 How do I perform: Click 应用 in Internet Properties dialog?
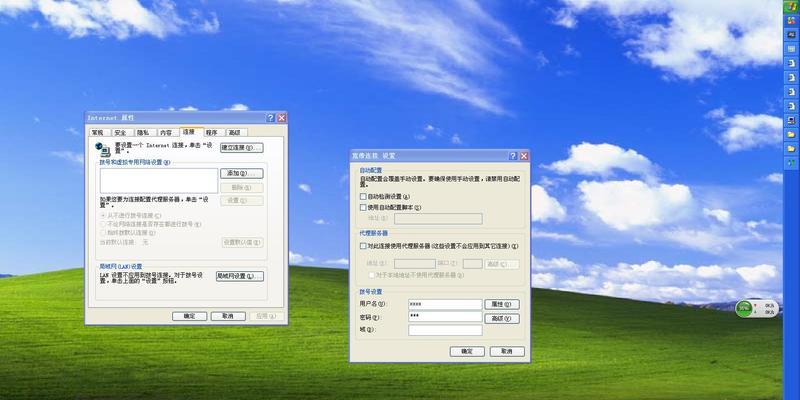point(267,316)
